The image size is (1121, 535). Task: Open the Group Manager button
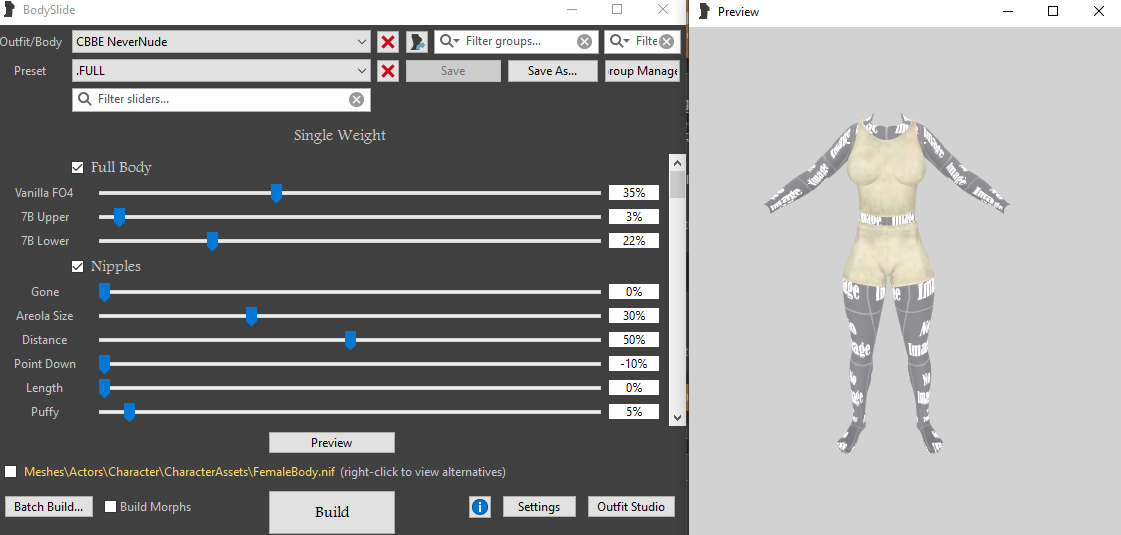coord(642,71)
